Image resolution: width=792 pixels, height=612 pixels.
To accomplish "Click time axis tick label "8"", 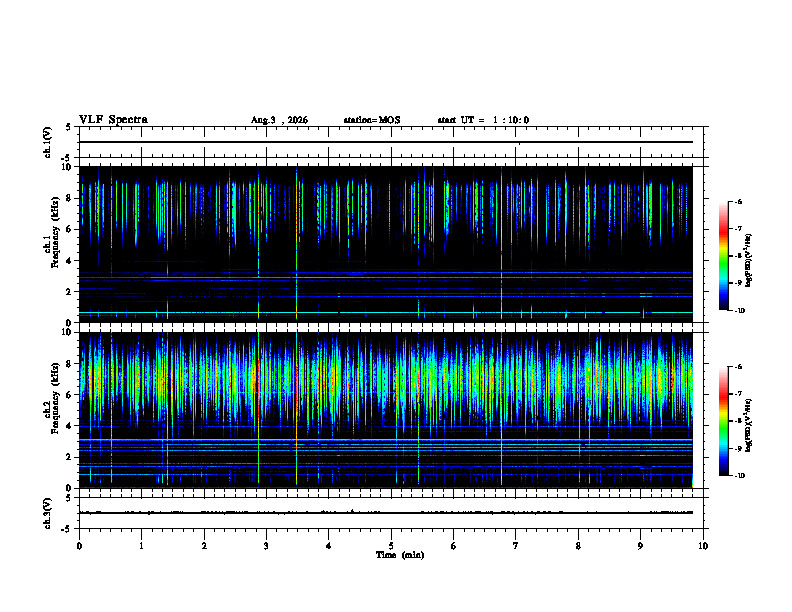I will 578,546.
